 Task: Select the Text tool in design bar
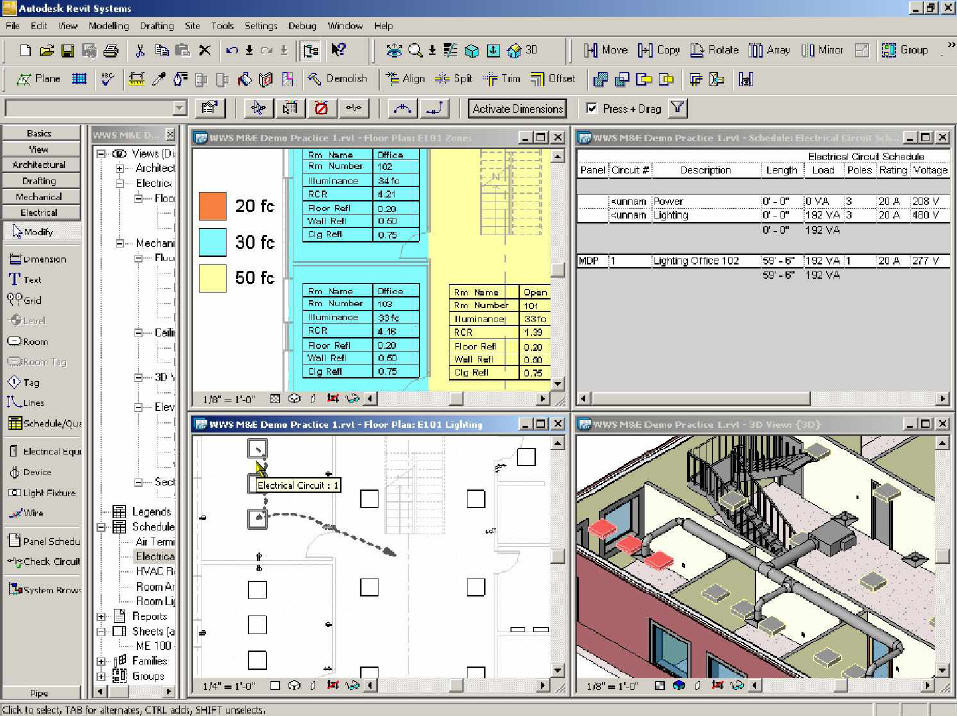click(x=26, y=280)
